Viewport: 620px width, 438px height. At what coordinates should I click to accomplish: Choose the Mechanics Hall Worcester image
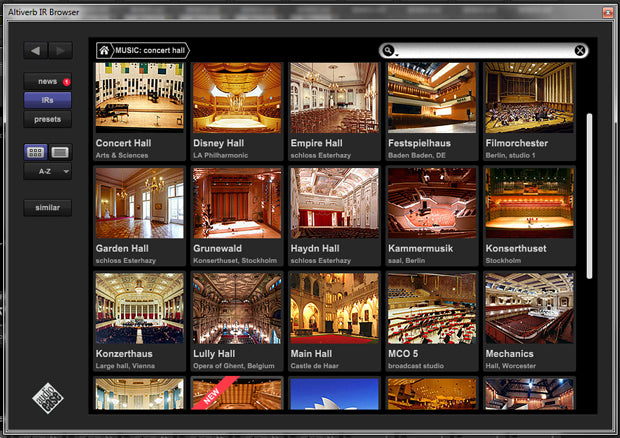tap(529, 308)
